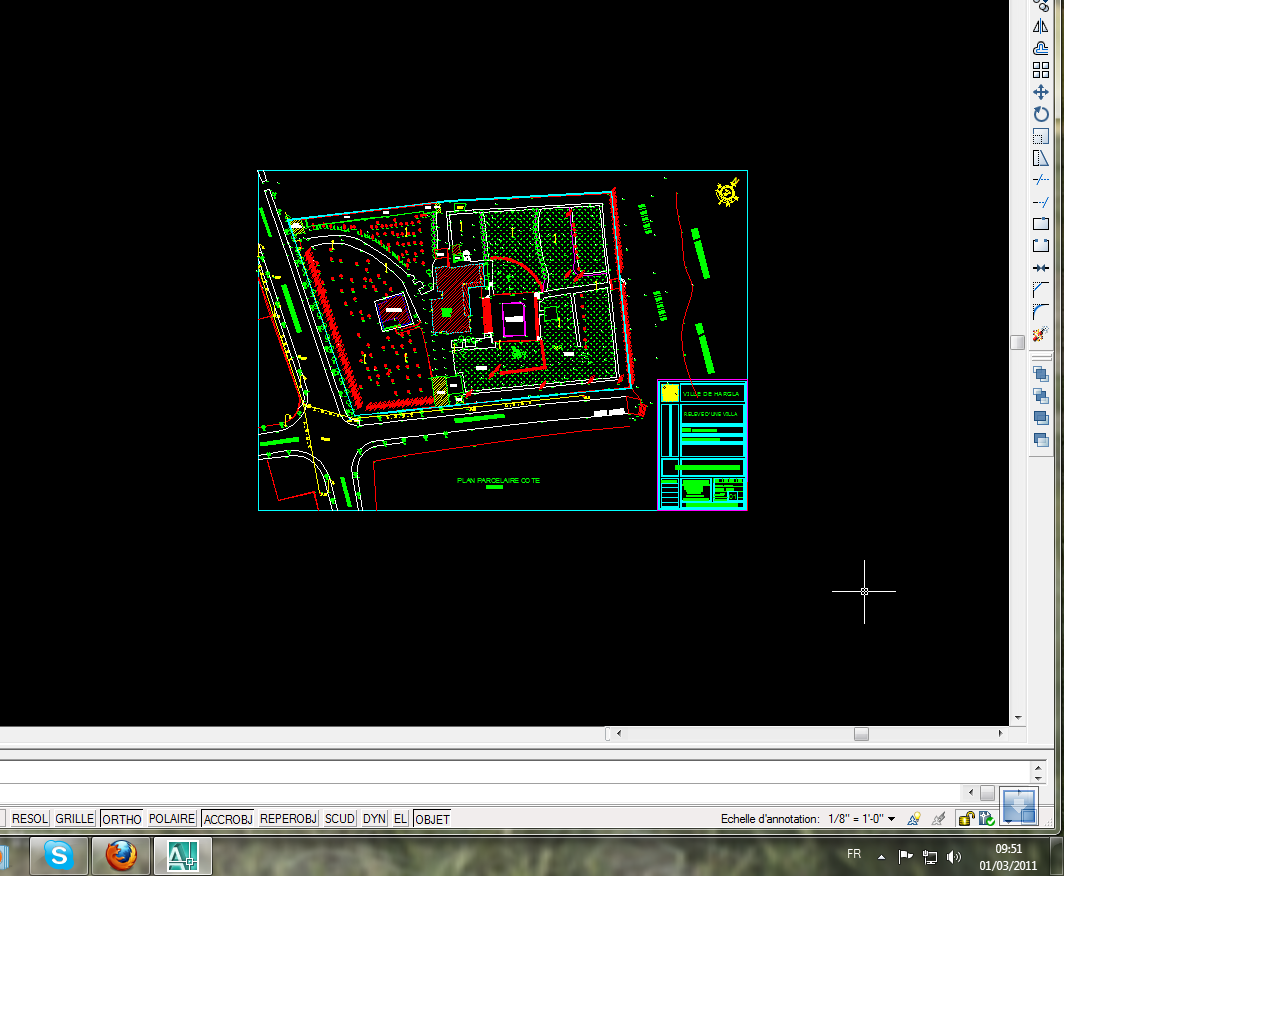1280x1024 pixels.
Task: Click the Send Under Objects icon
Action: click(1041, 440)
